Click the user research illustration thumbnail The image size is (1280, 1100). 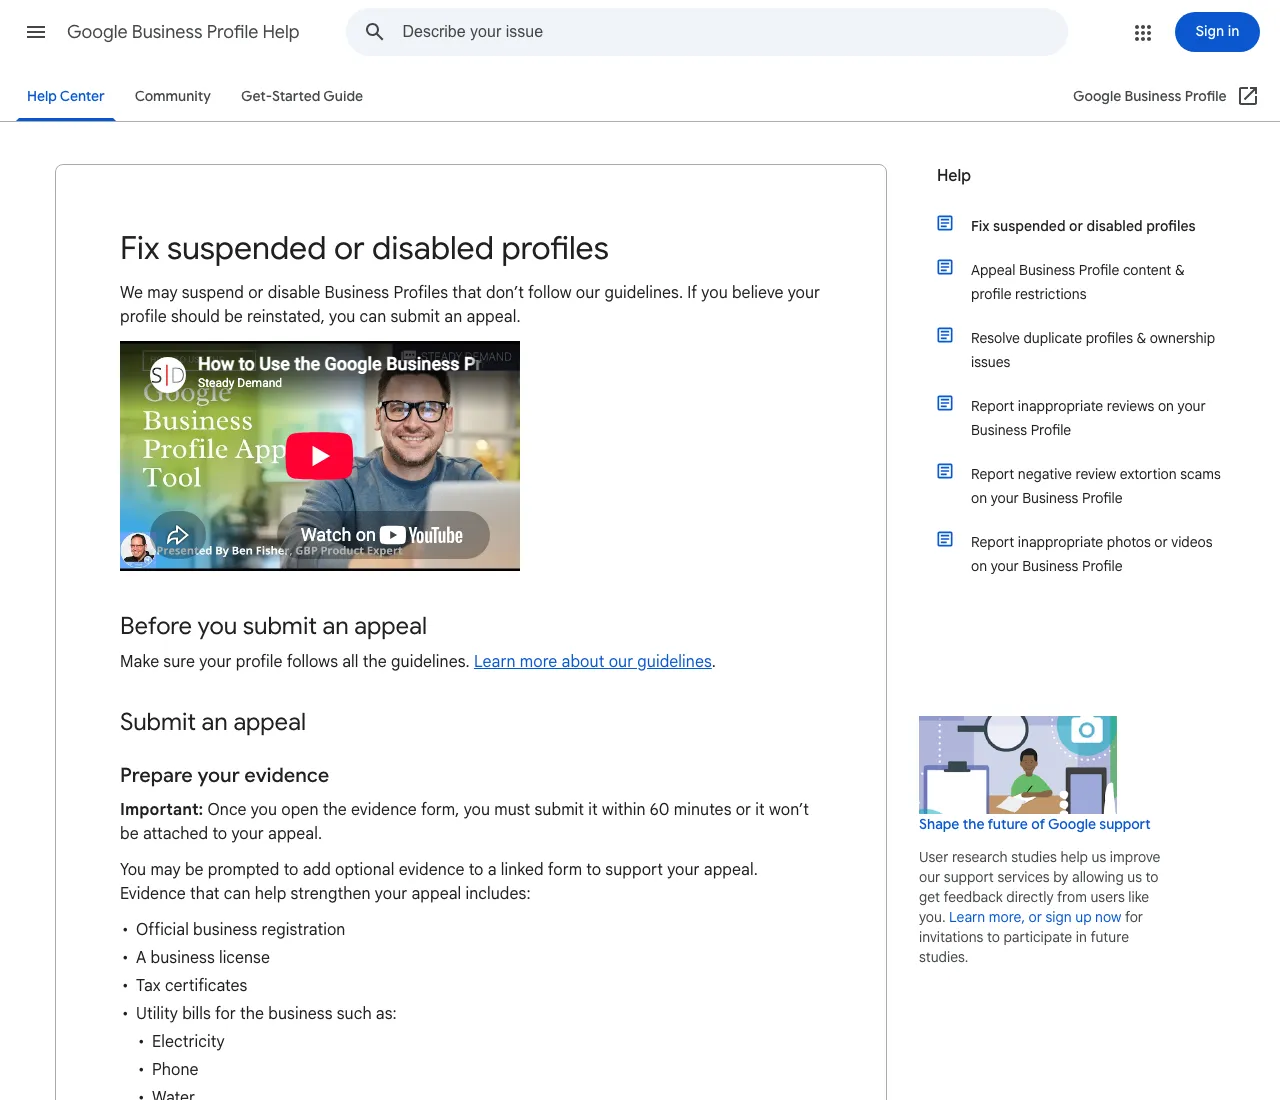(x=1018, y=764)
